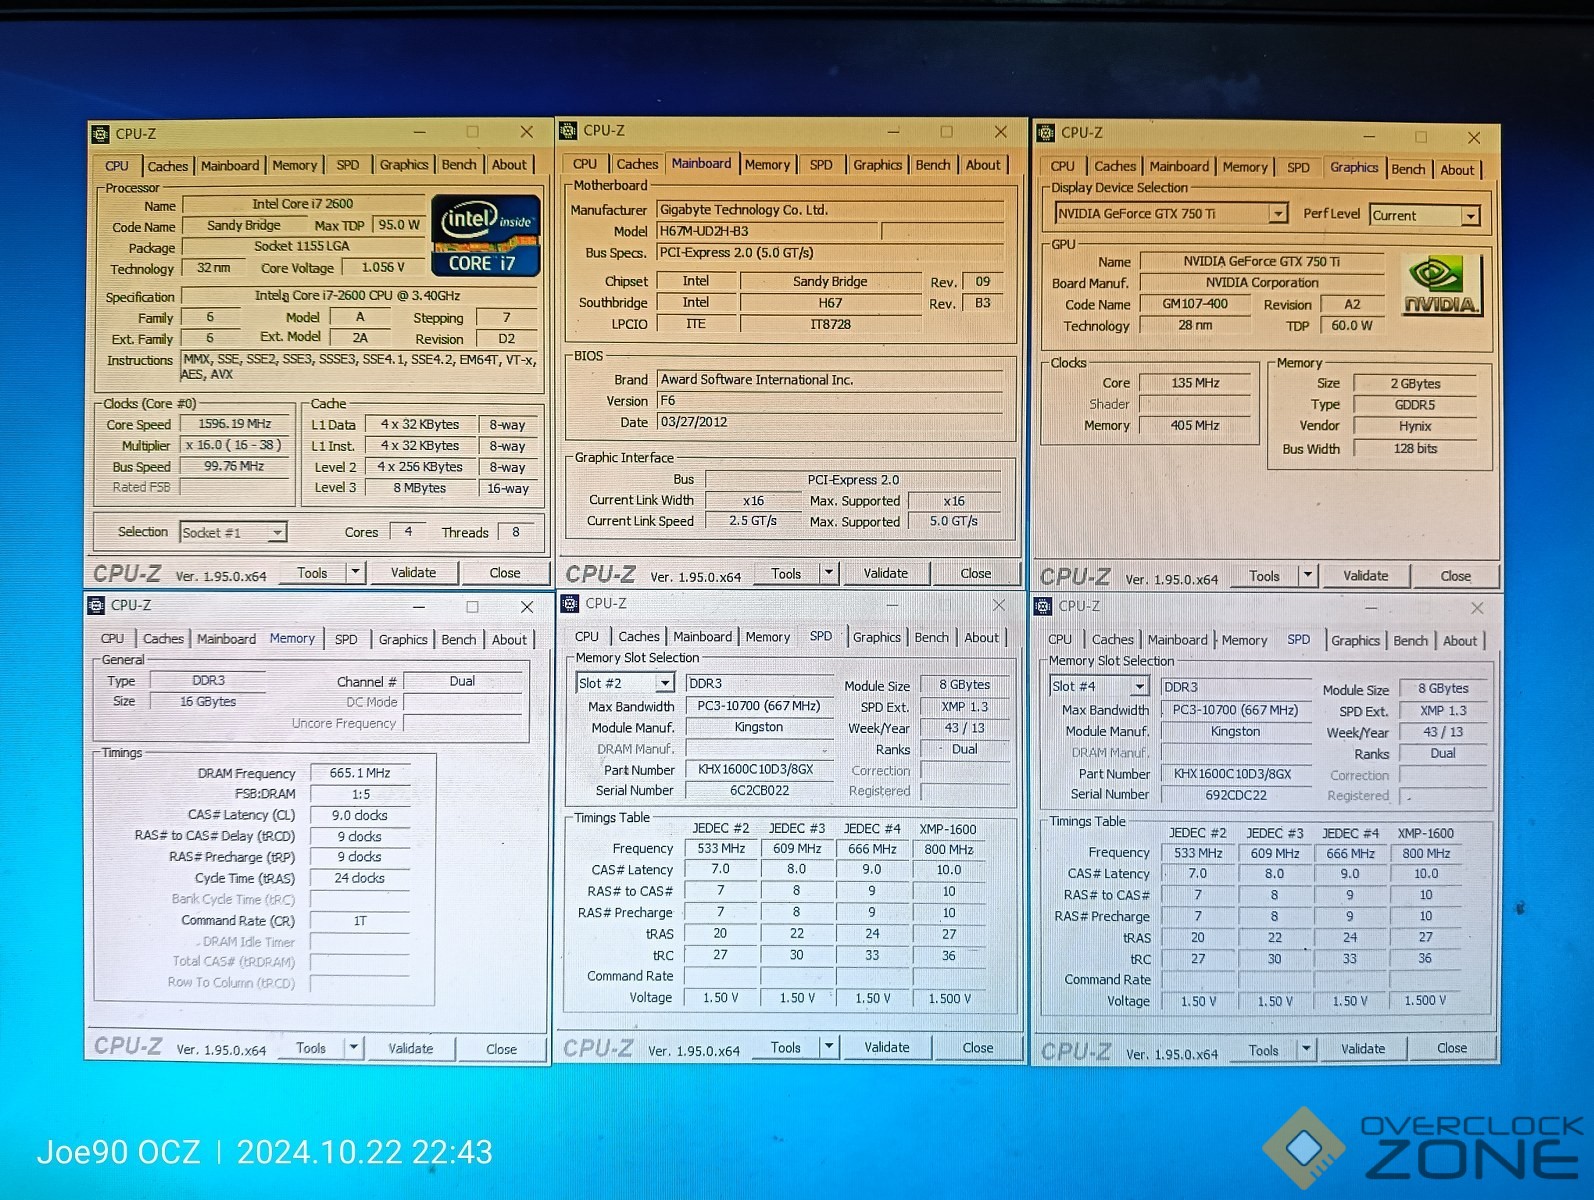
Task: Click the Serial Number value 6C2CB022
Action: tap(759, 791)
